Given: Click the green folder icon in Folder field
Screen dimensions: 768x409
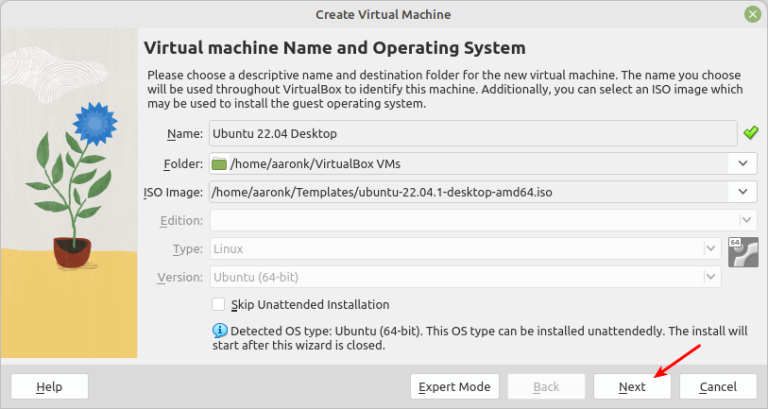Looking at the screenshot, I should [x=219, y=163].
